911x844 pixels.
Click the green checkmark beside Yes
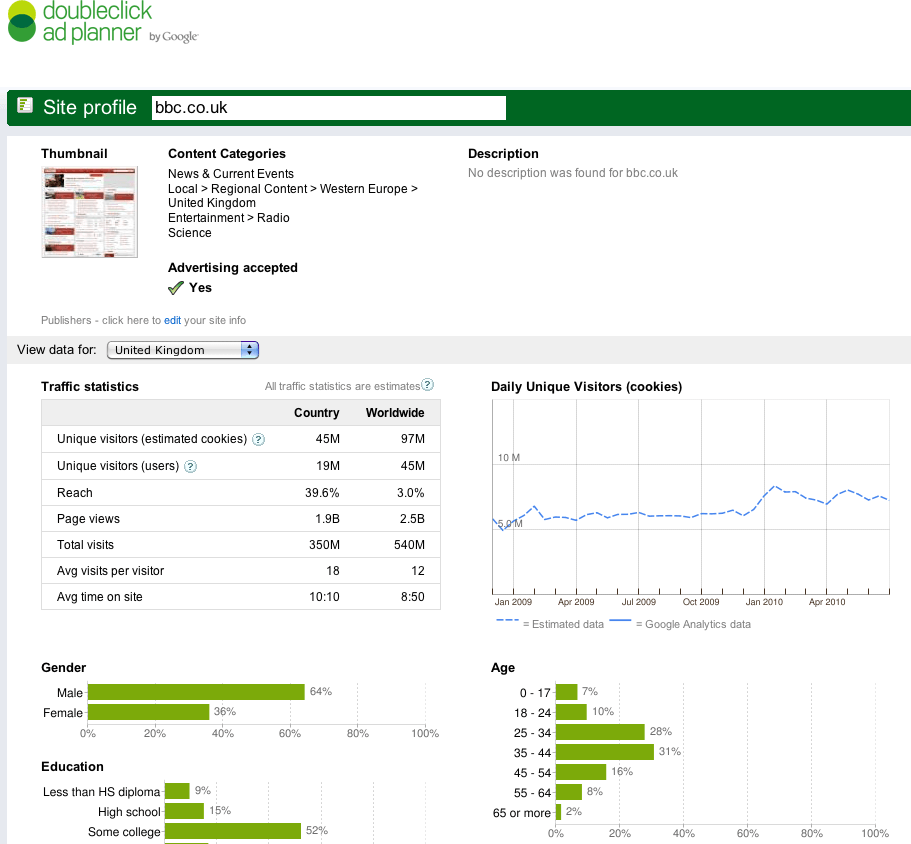[176, 288]
